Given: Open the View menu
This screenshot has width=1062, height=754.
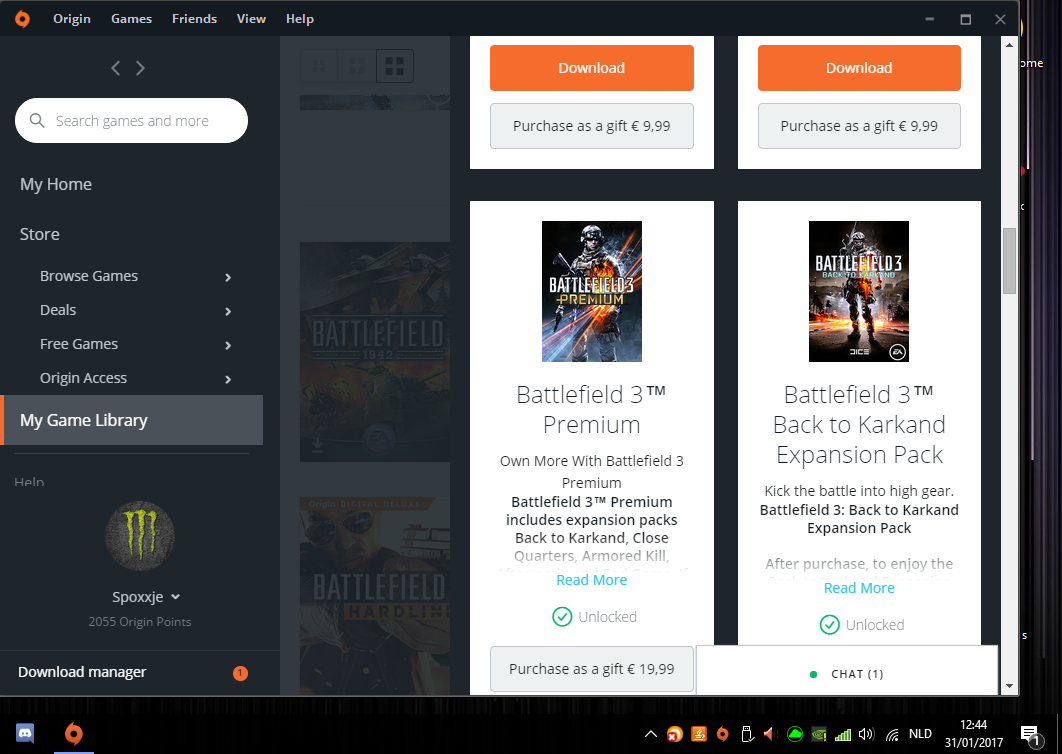Looking at the screenshot, I should [x=251, y=19].
